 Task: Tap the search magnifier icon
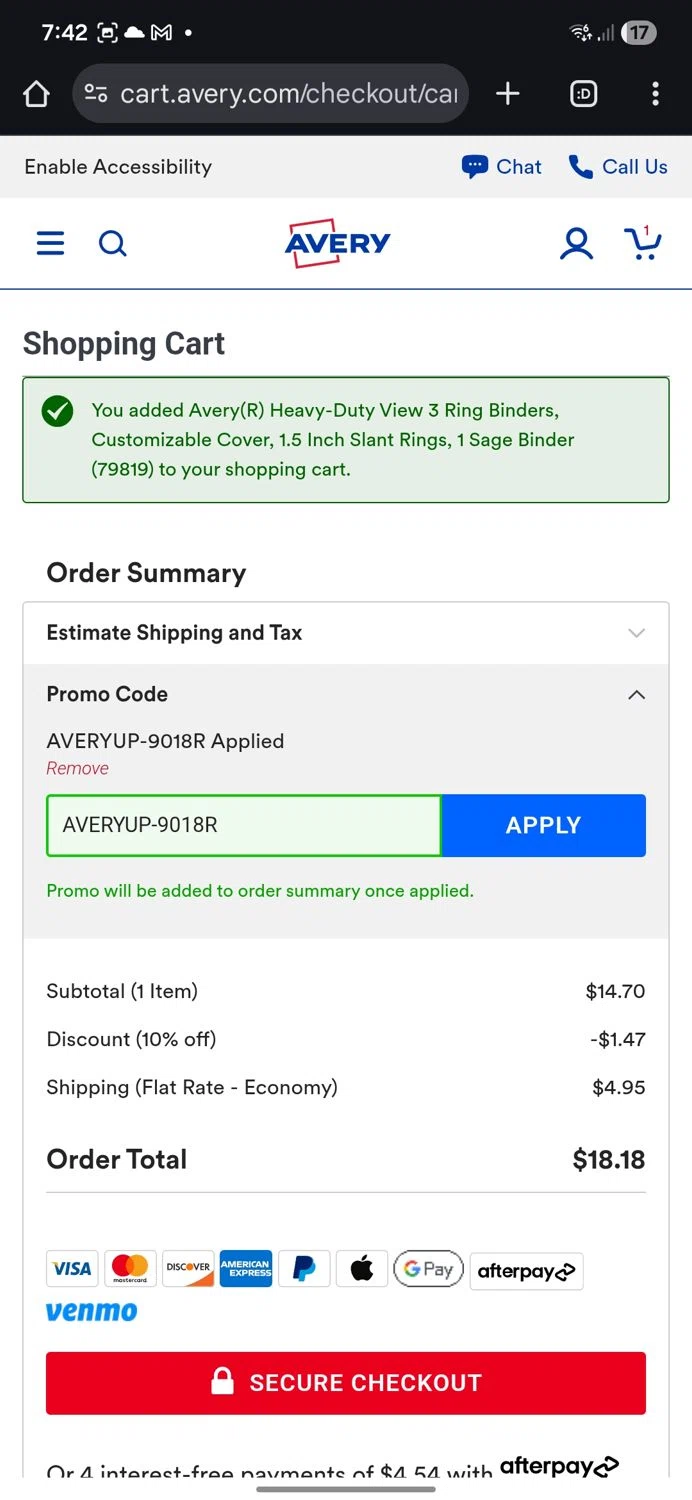click(113, 243)
